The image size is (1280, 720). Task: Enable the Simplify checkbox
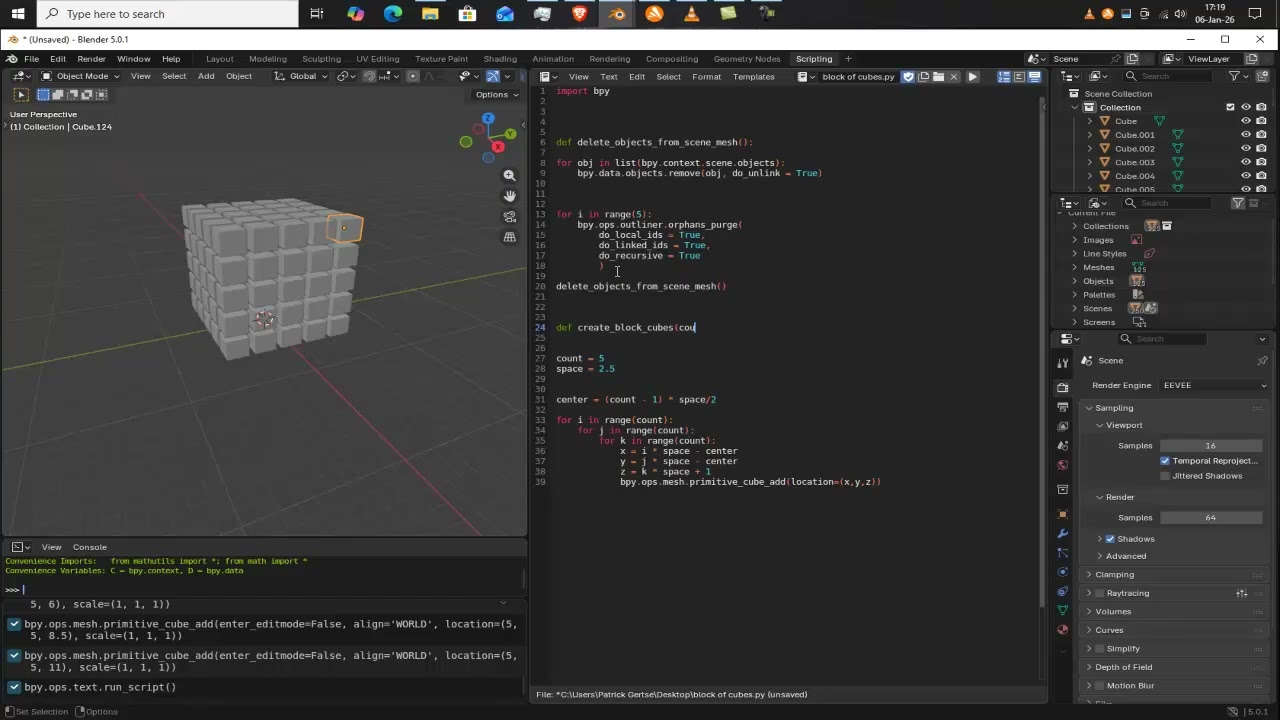coord(1100,649)
